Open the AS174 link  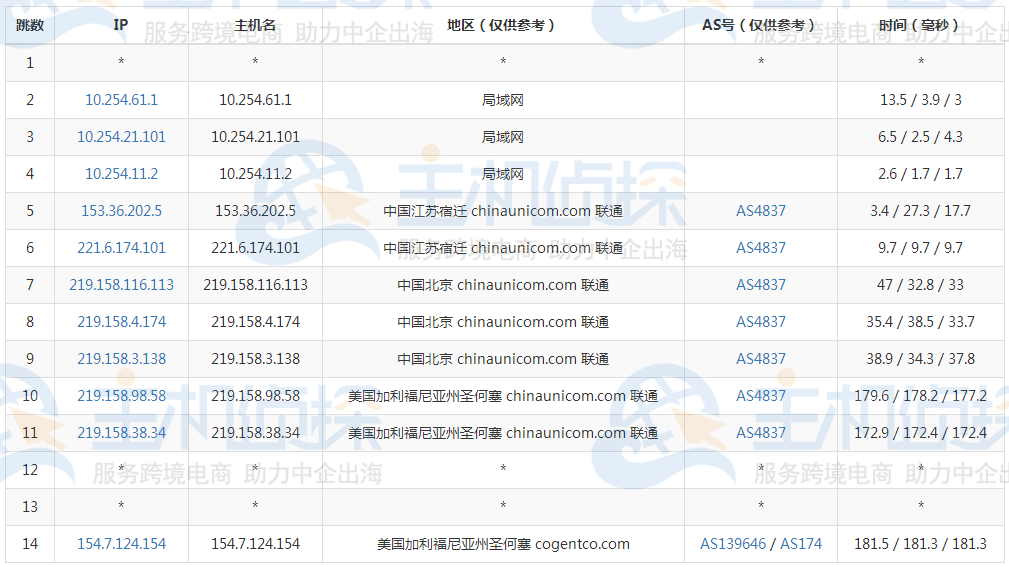[x=801, y=544]
